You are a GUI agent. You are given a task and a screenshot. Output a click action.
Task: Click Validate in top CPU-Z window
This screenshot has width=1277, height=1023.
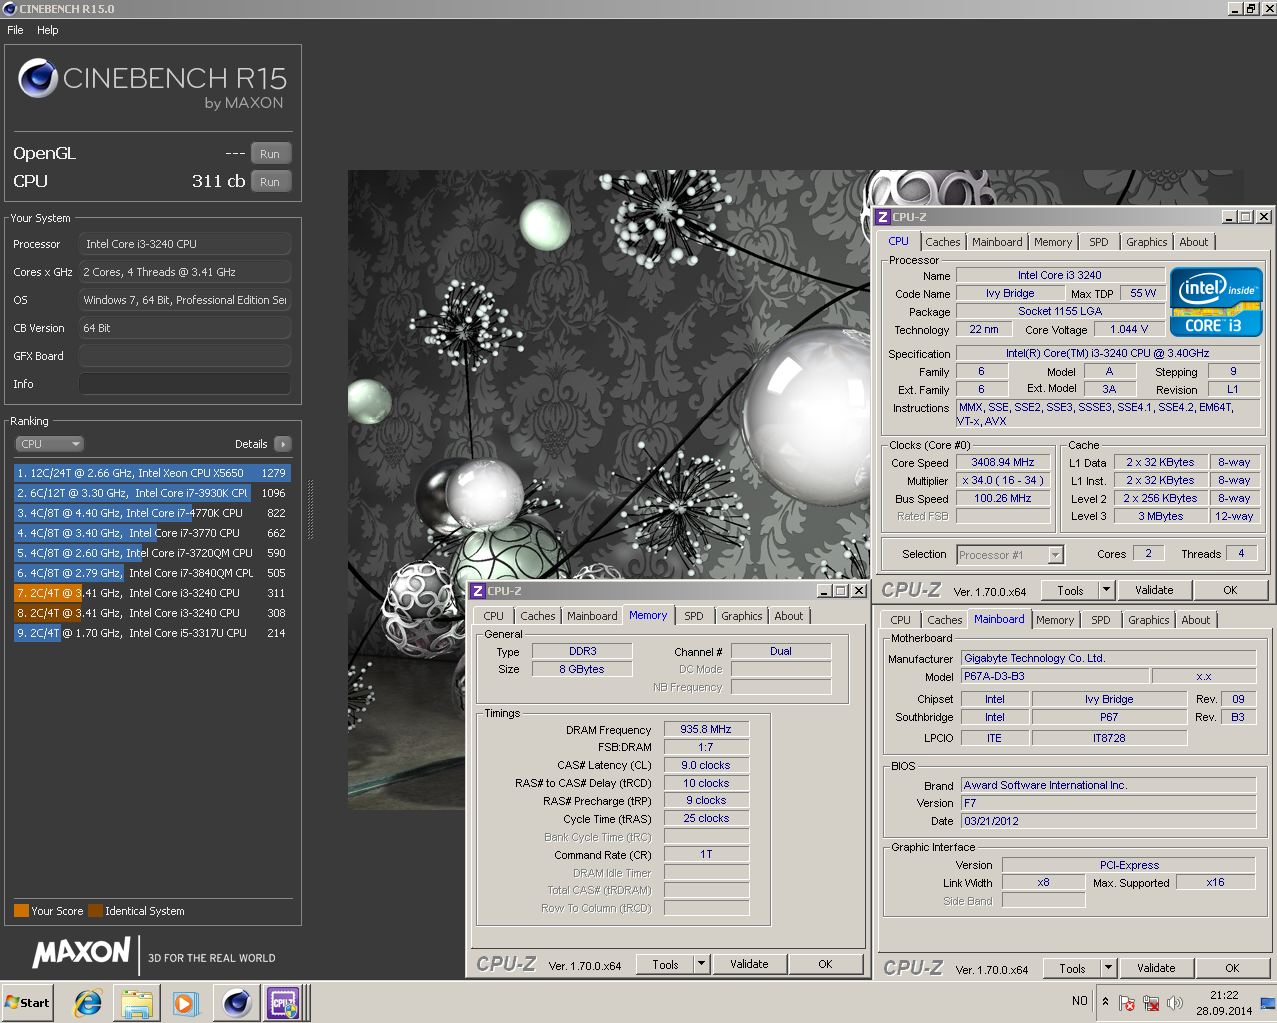[1154, 590]
